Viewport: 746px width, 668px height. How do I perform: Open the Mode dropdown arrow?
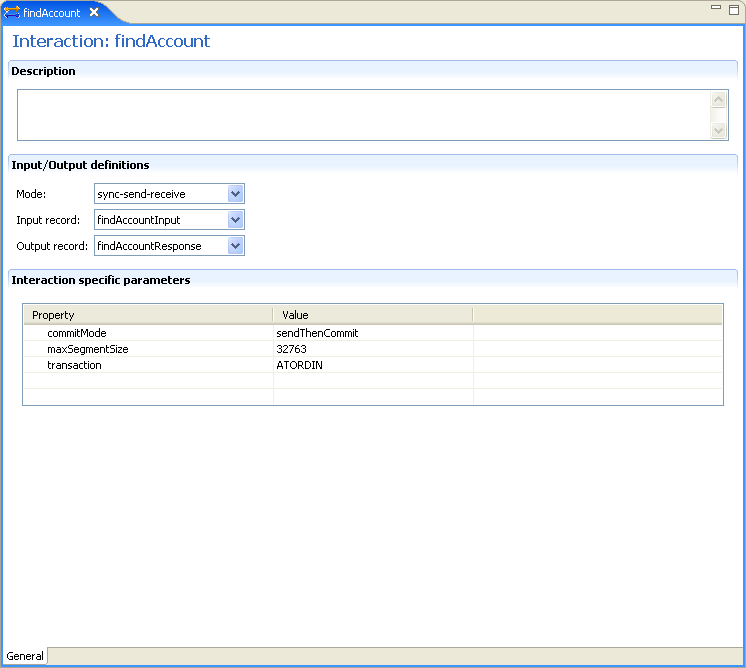pyautogui.click(x=236, y=194)
